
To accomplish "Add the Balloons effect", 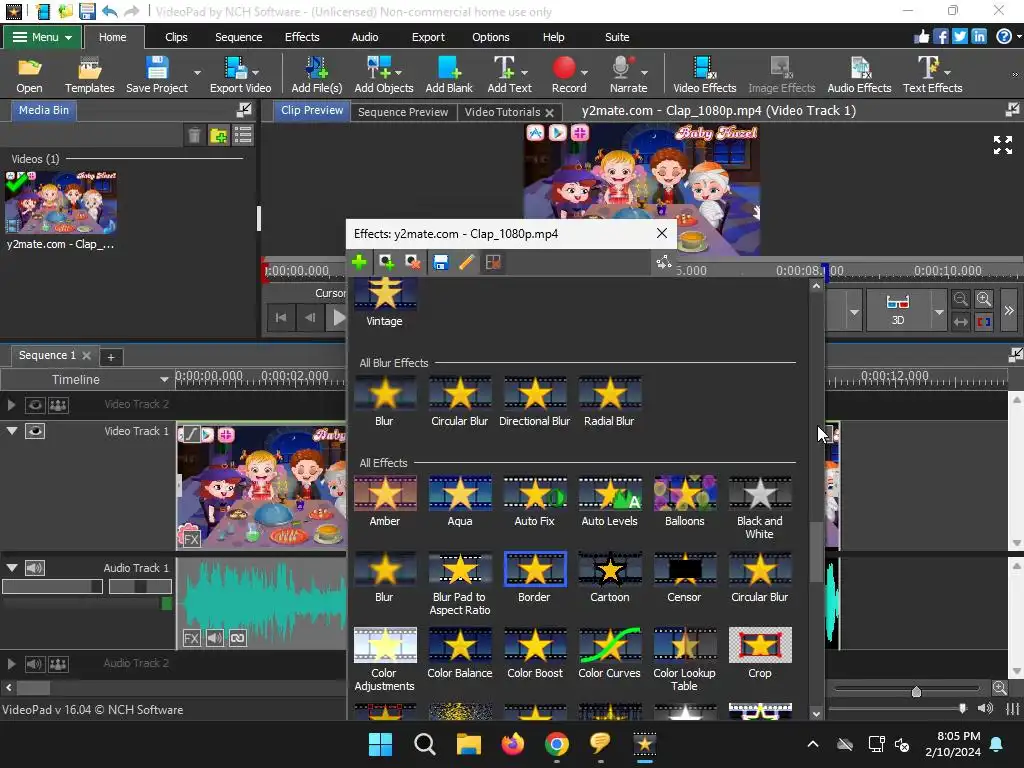I will pos(684,501).
